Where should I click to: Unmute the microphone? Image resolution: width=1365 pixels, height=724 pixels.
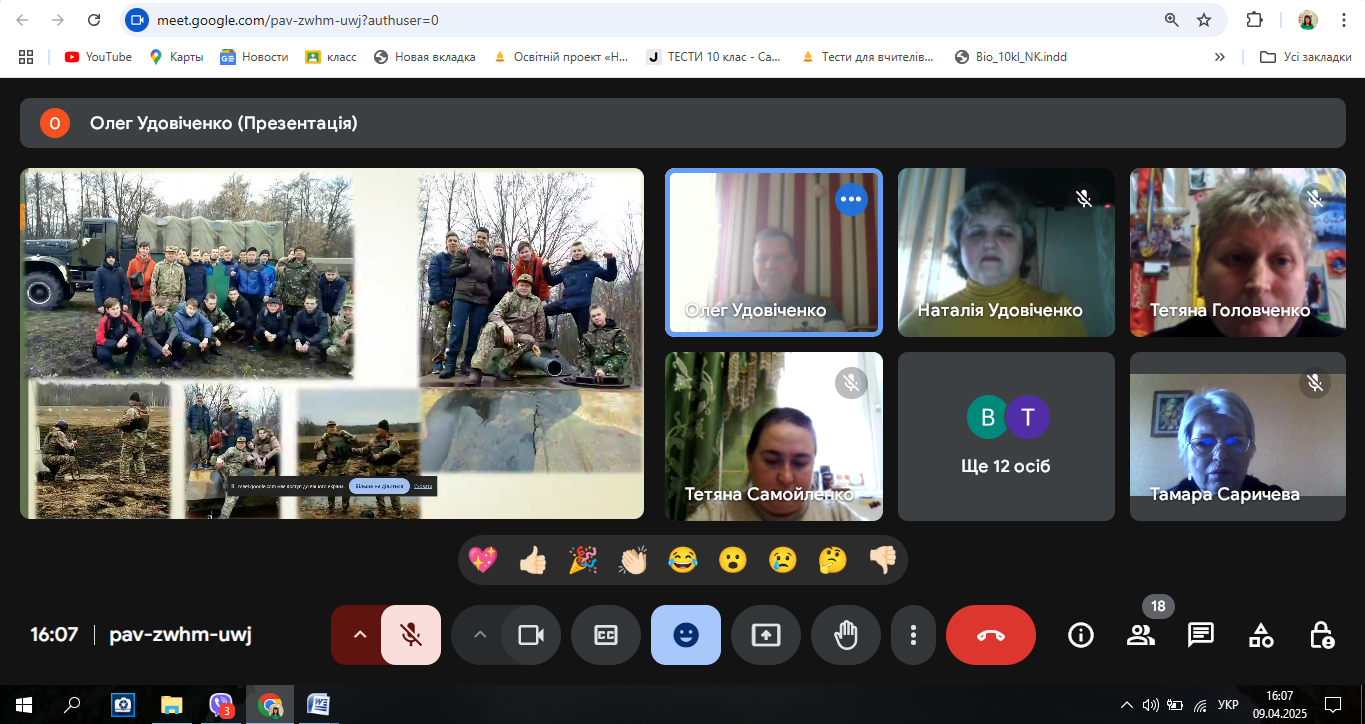click(410, 635)
